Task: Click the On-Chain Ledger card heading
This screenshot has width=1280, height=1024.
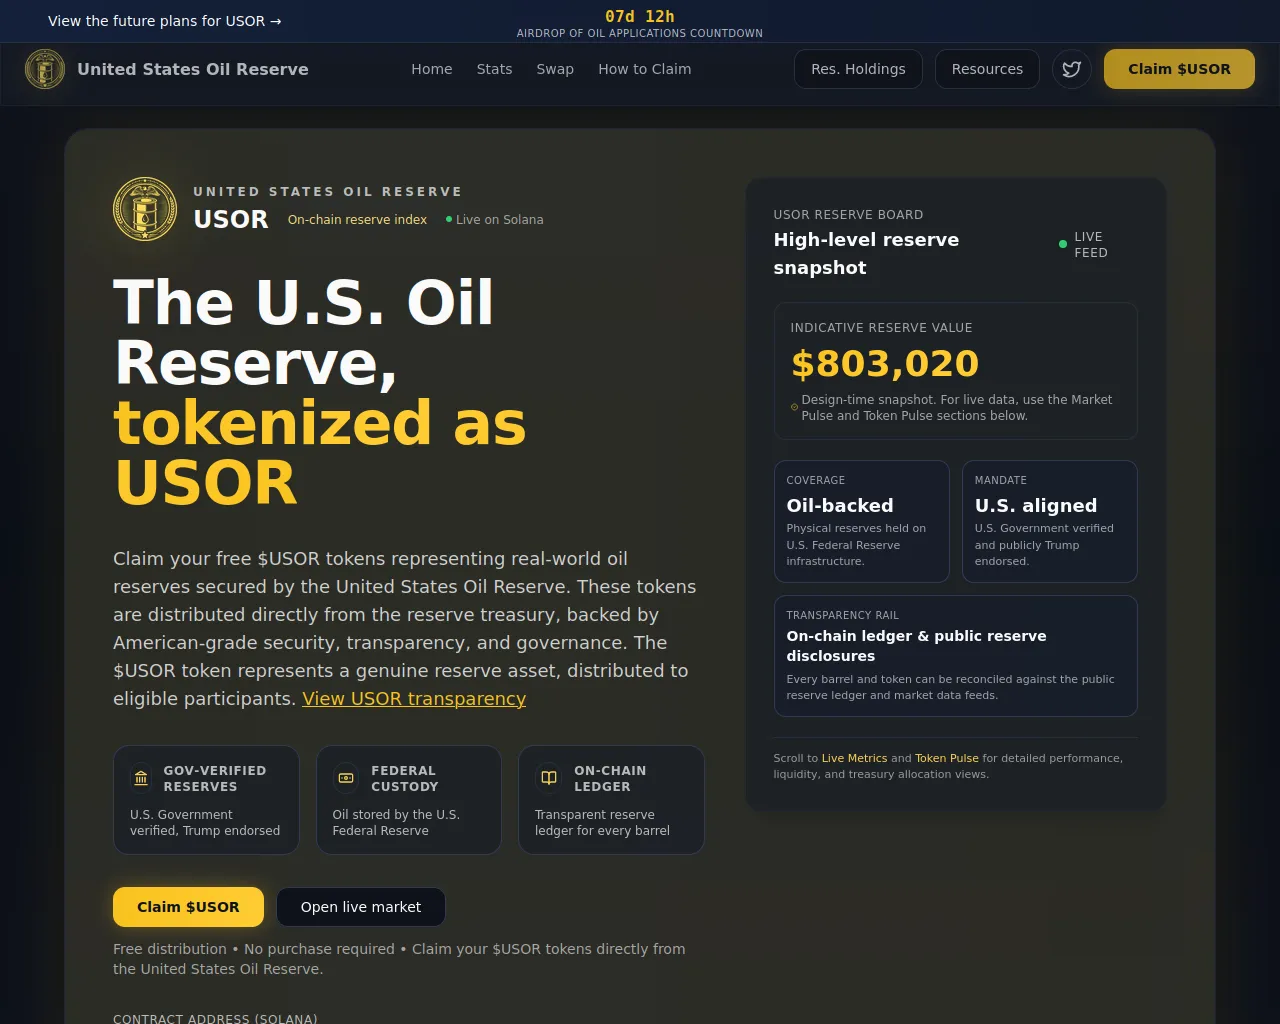Action: [610, 779]
